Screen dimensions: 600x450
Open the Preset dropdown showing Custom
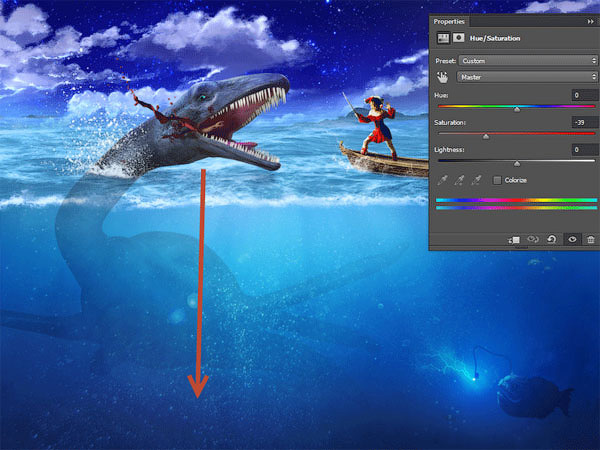(528, 61)
